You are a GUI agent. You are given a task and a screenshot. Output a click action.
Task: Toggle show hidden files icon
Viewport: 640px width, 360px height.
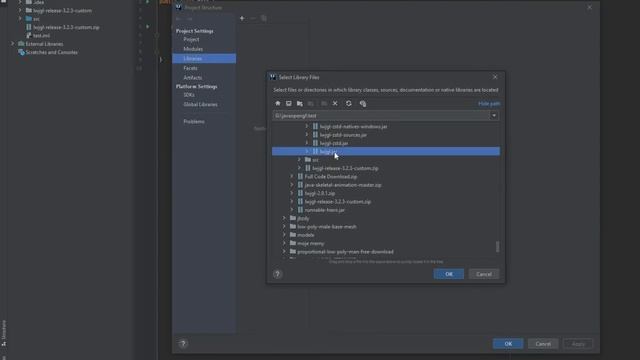click(x=363, y=104)
